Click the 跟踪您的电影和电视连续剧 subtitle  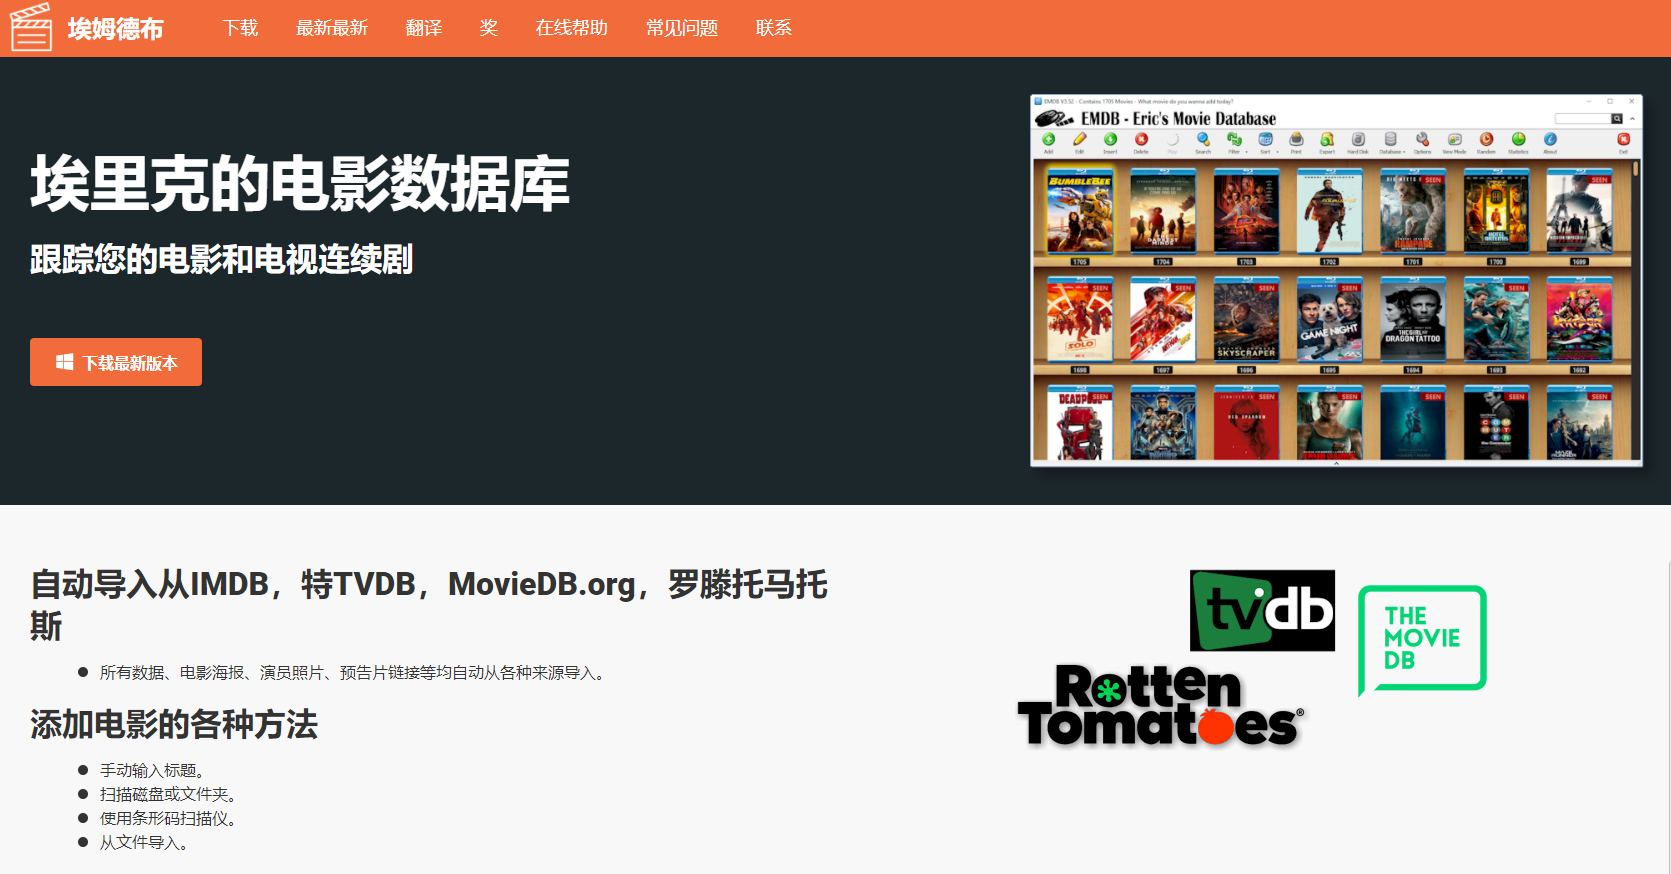pos(221,259)
